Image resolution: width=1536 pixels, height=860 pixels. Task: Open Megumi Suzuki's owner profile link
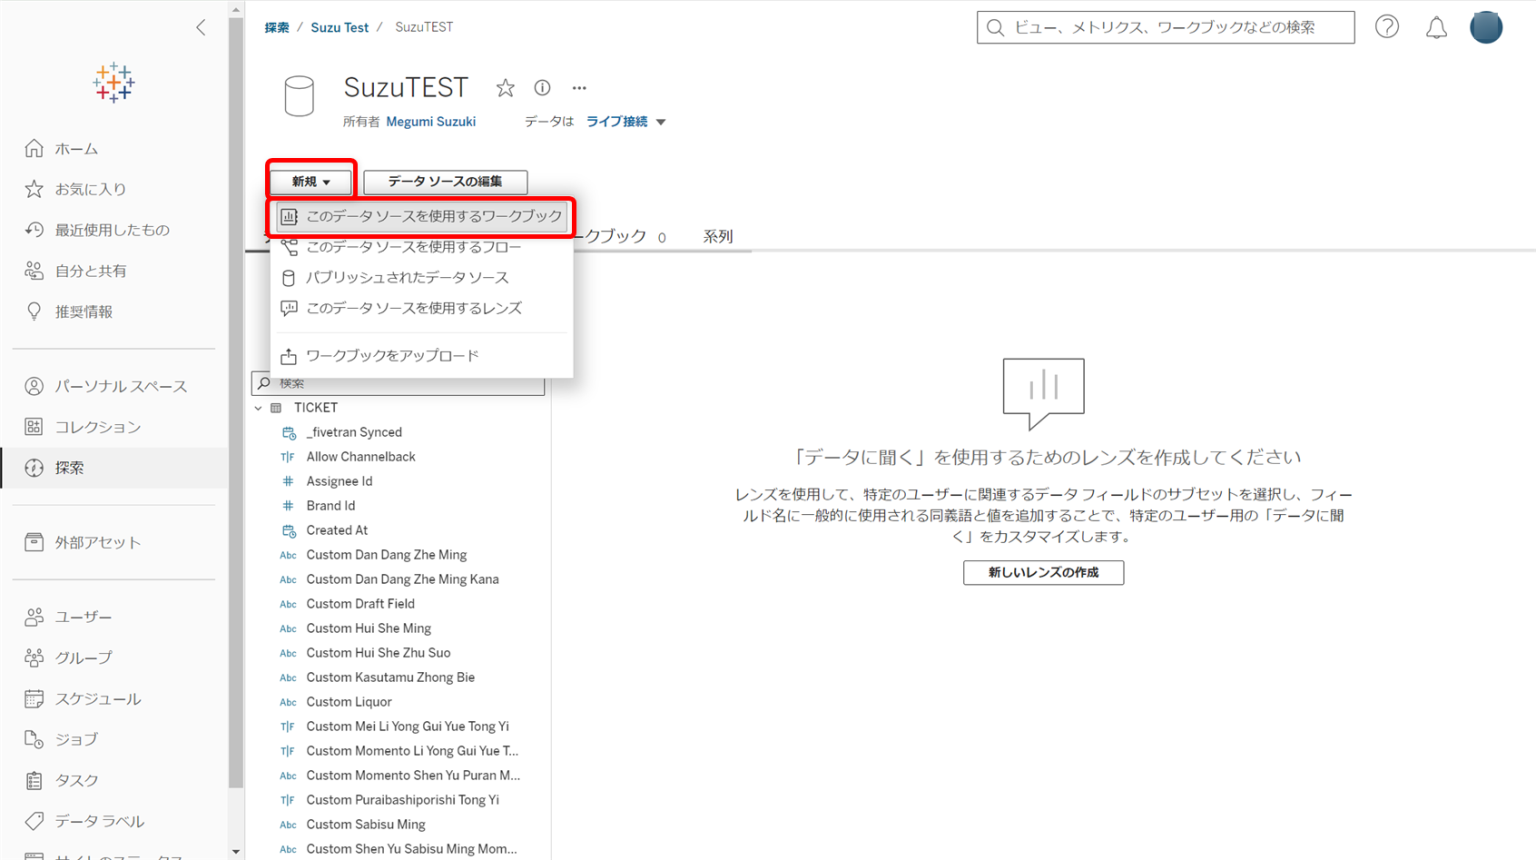coord(431,121)
